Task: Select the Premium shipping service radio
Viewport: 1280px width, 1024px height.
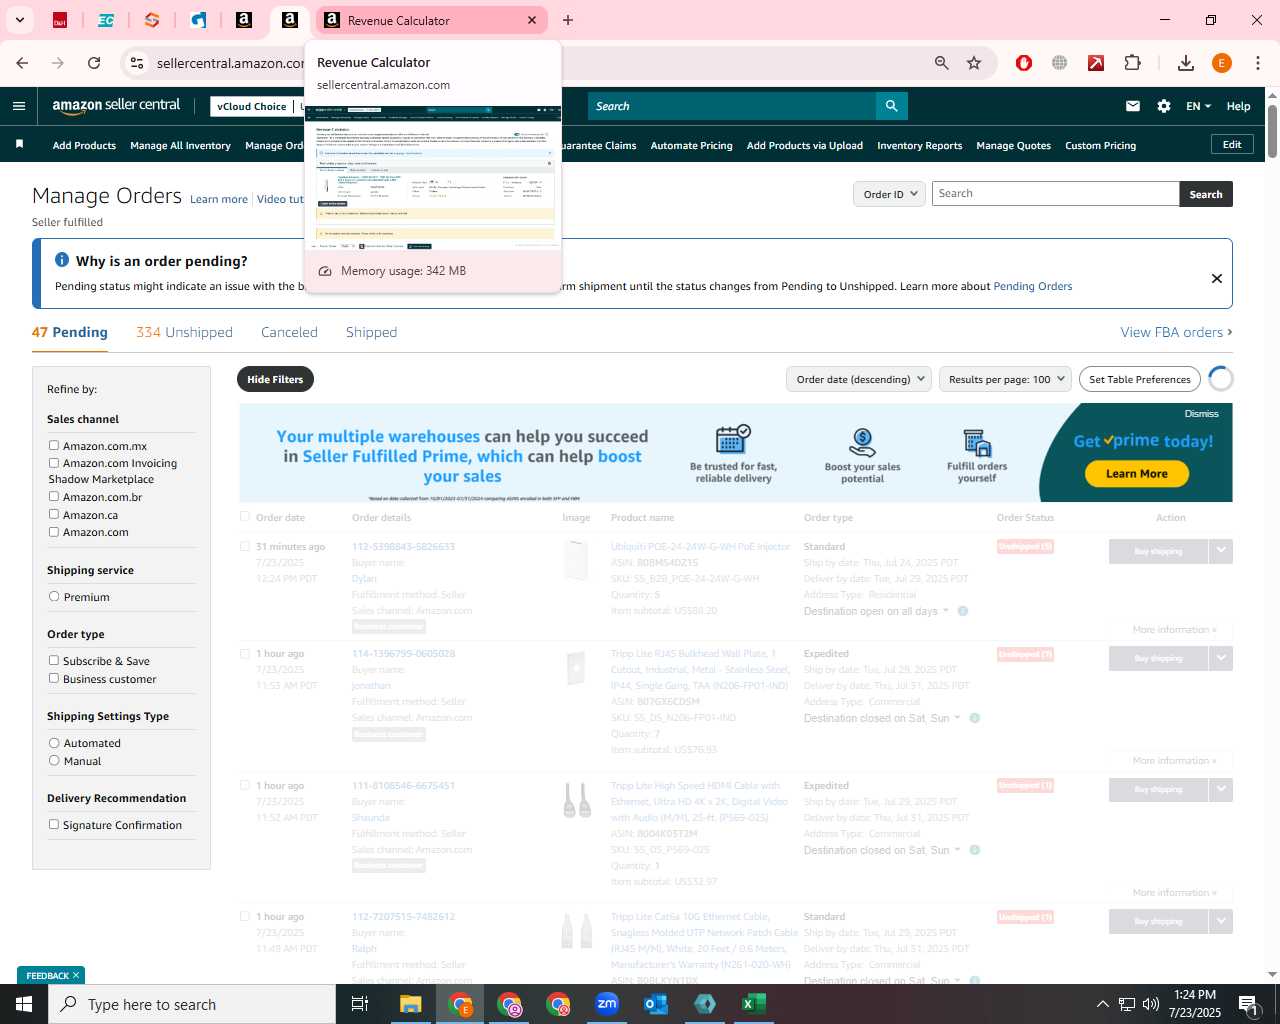Action: [54, 597]
